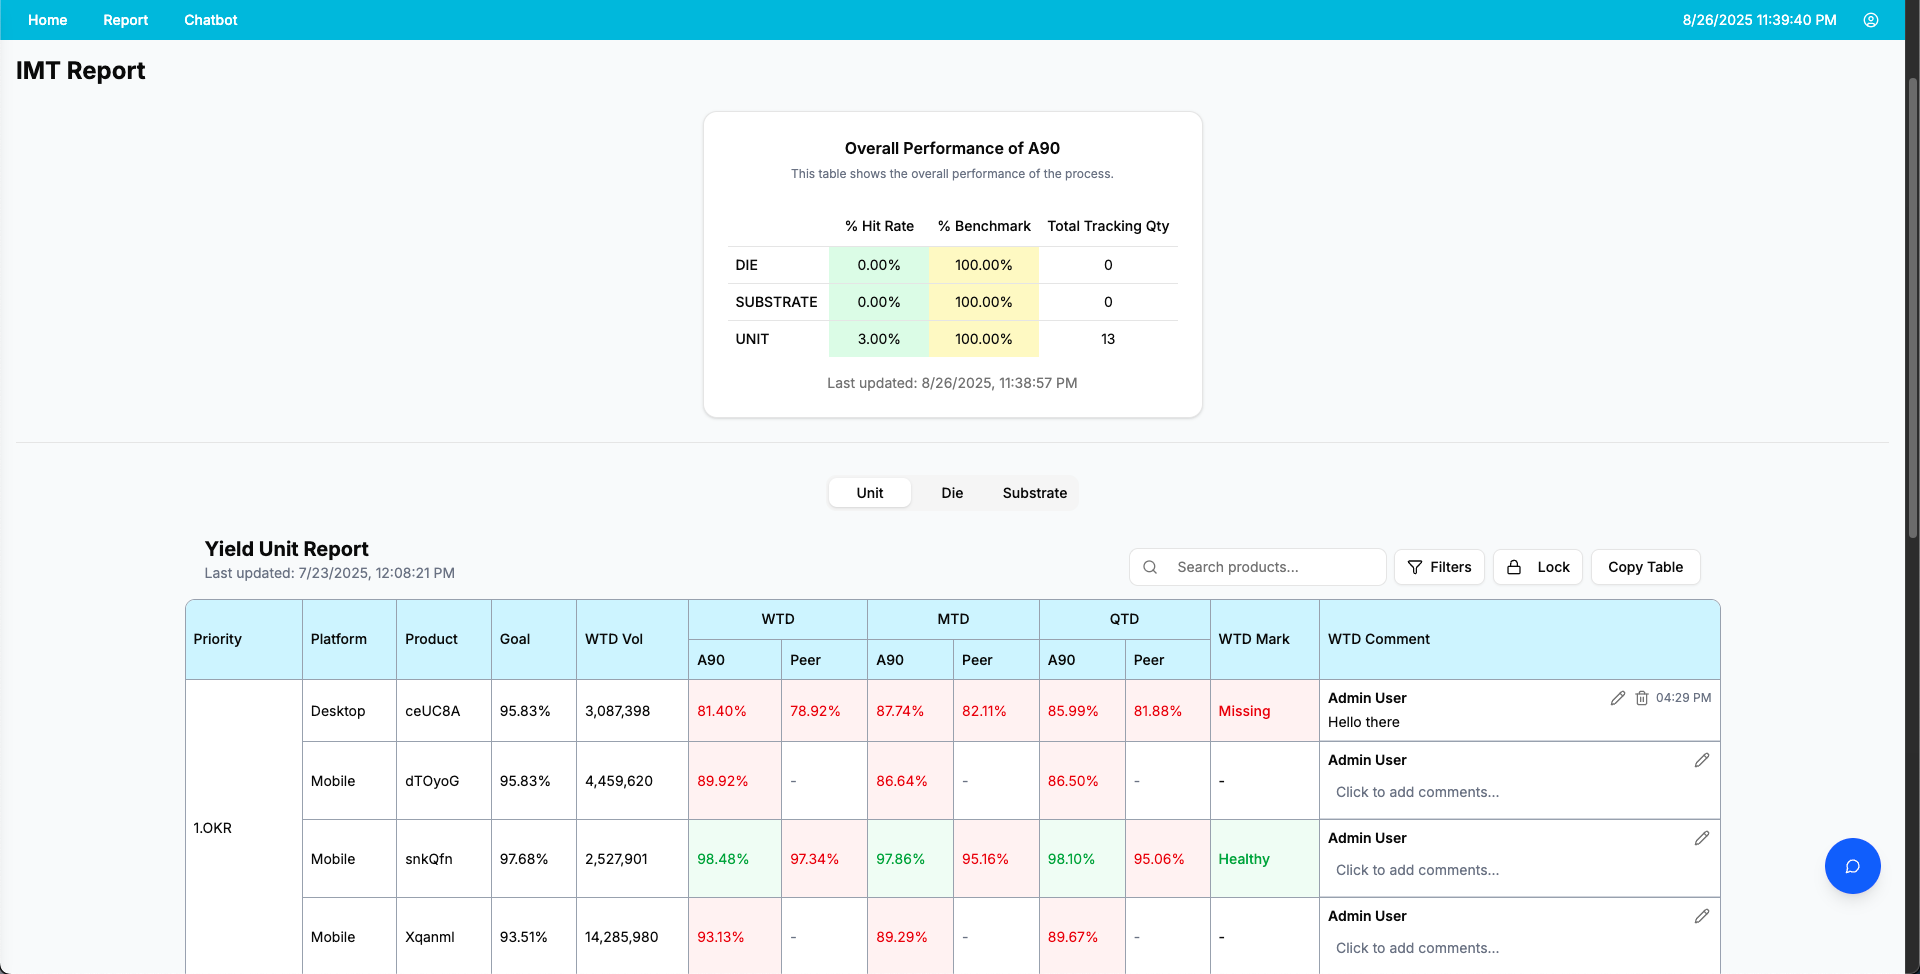Edit the Hello there comment pencil icon
This screenshot has width=1920, height=974.
click(x=1617, y=698)
